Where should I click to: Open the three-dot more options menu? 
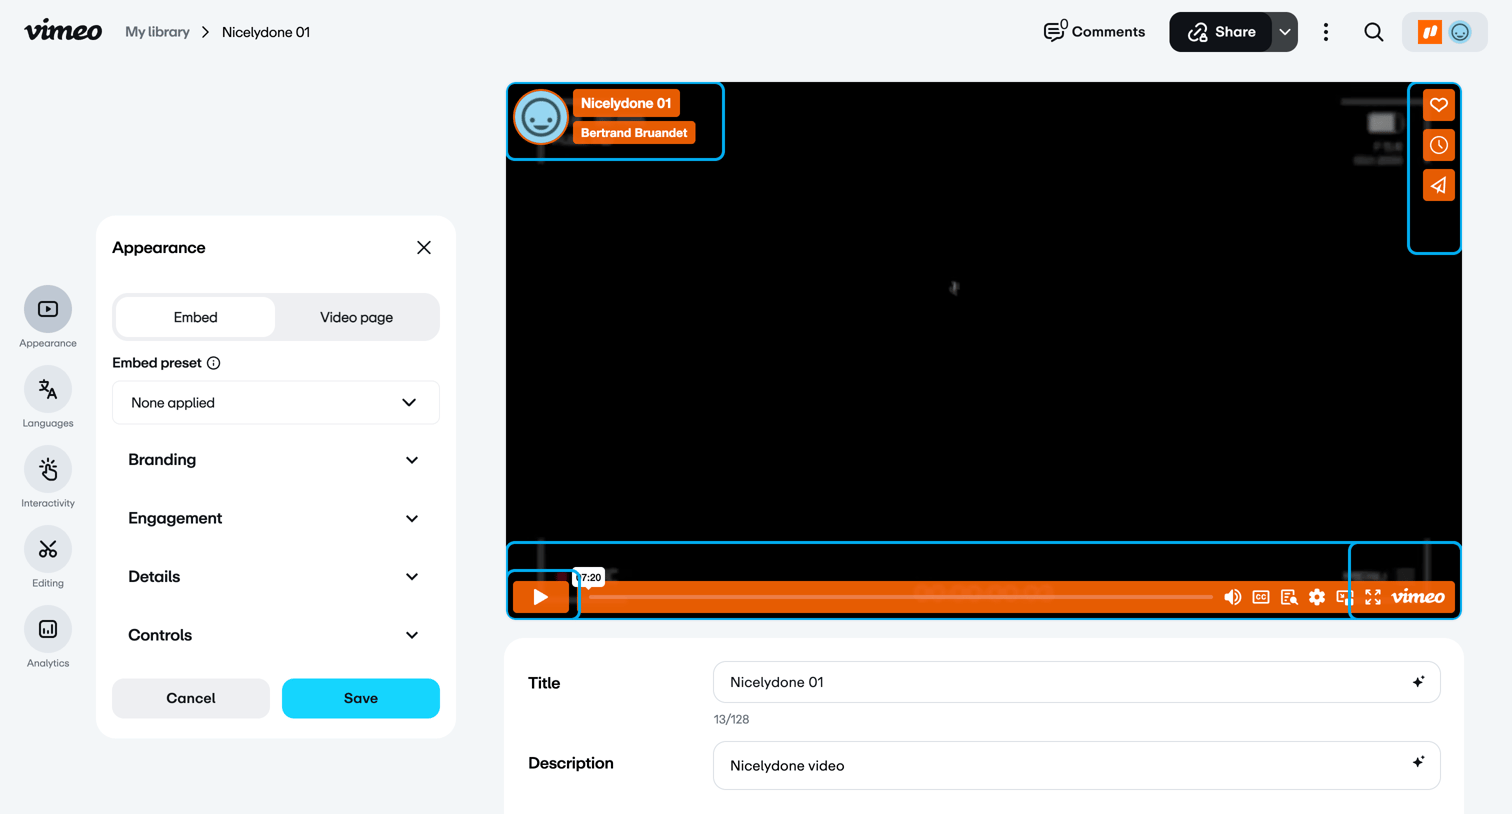coord(1326,32)
